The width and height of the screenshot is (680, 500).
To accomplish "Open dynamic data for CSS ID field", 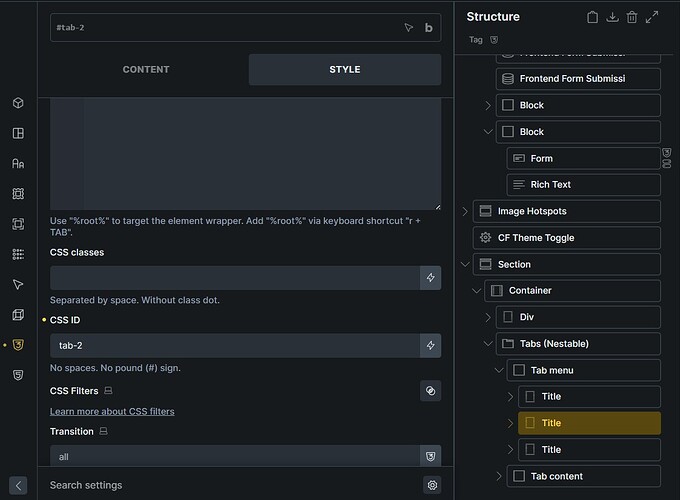I will tap(430, 345).
